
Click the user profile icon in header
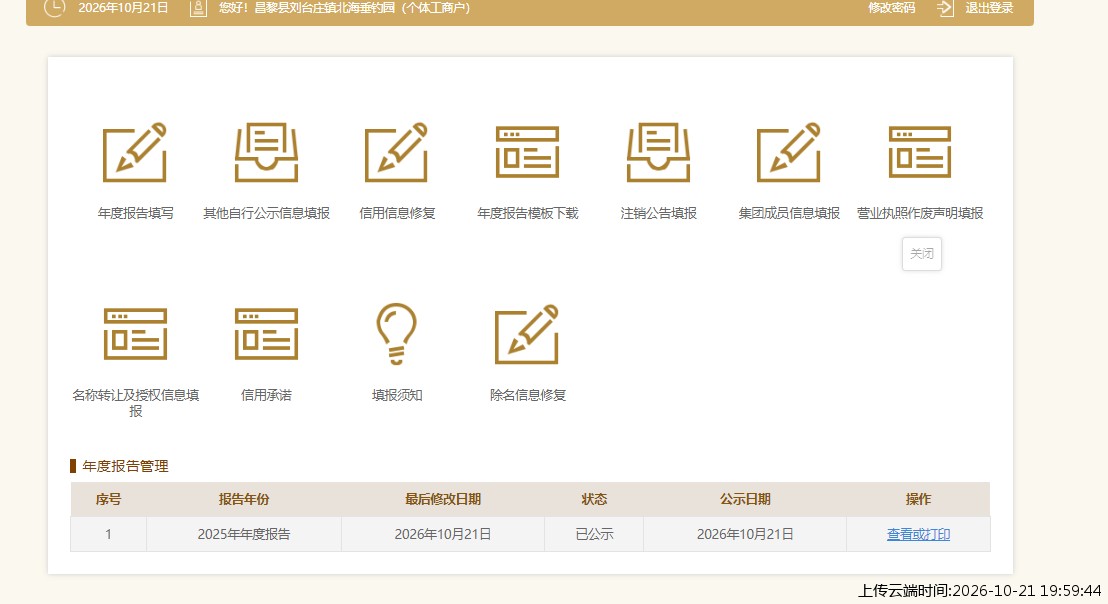coord(199,8)
